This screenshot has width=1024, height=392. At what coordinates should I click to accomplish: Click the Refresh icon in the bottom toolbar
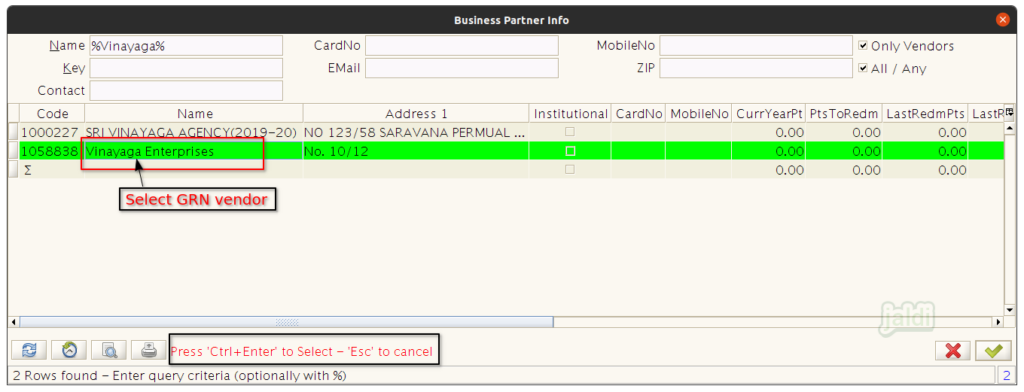(29, 351)
